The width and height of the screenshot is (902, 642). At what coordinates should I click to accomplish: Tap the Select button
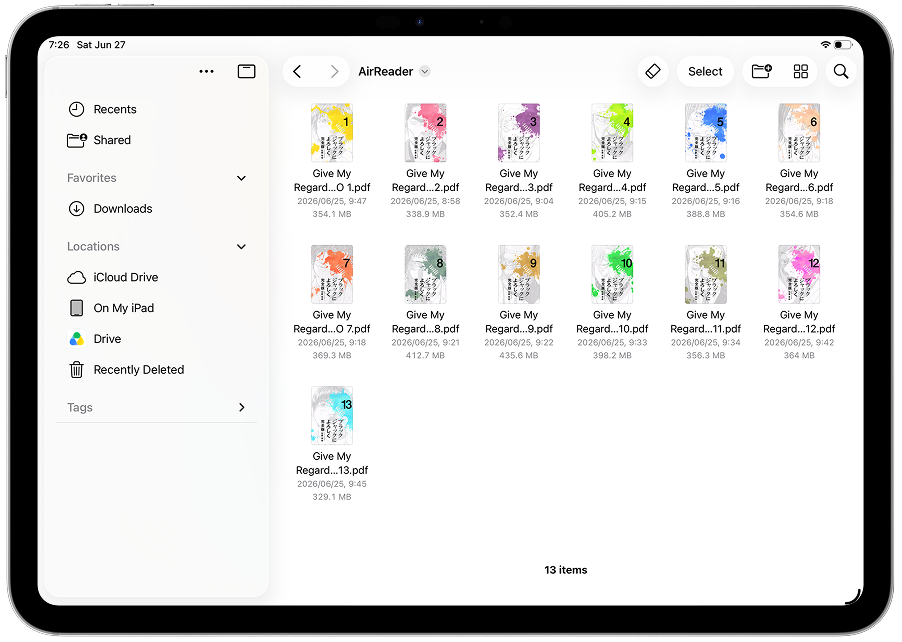pyautogui.click(x=705, y=71)
